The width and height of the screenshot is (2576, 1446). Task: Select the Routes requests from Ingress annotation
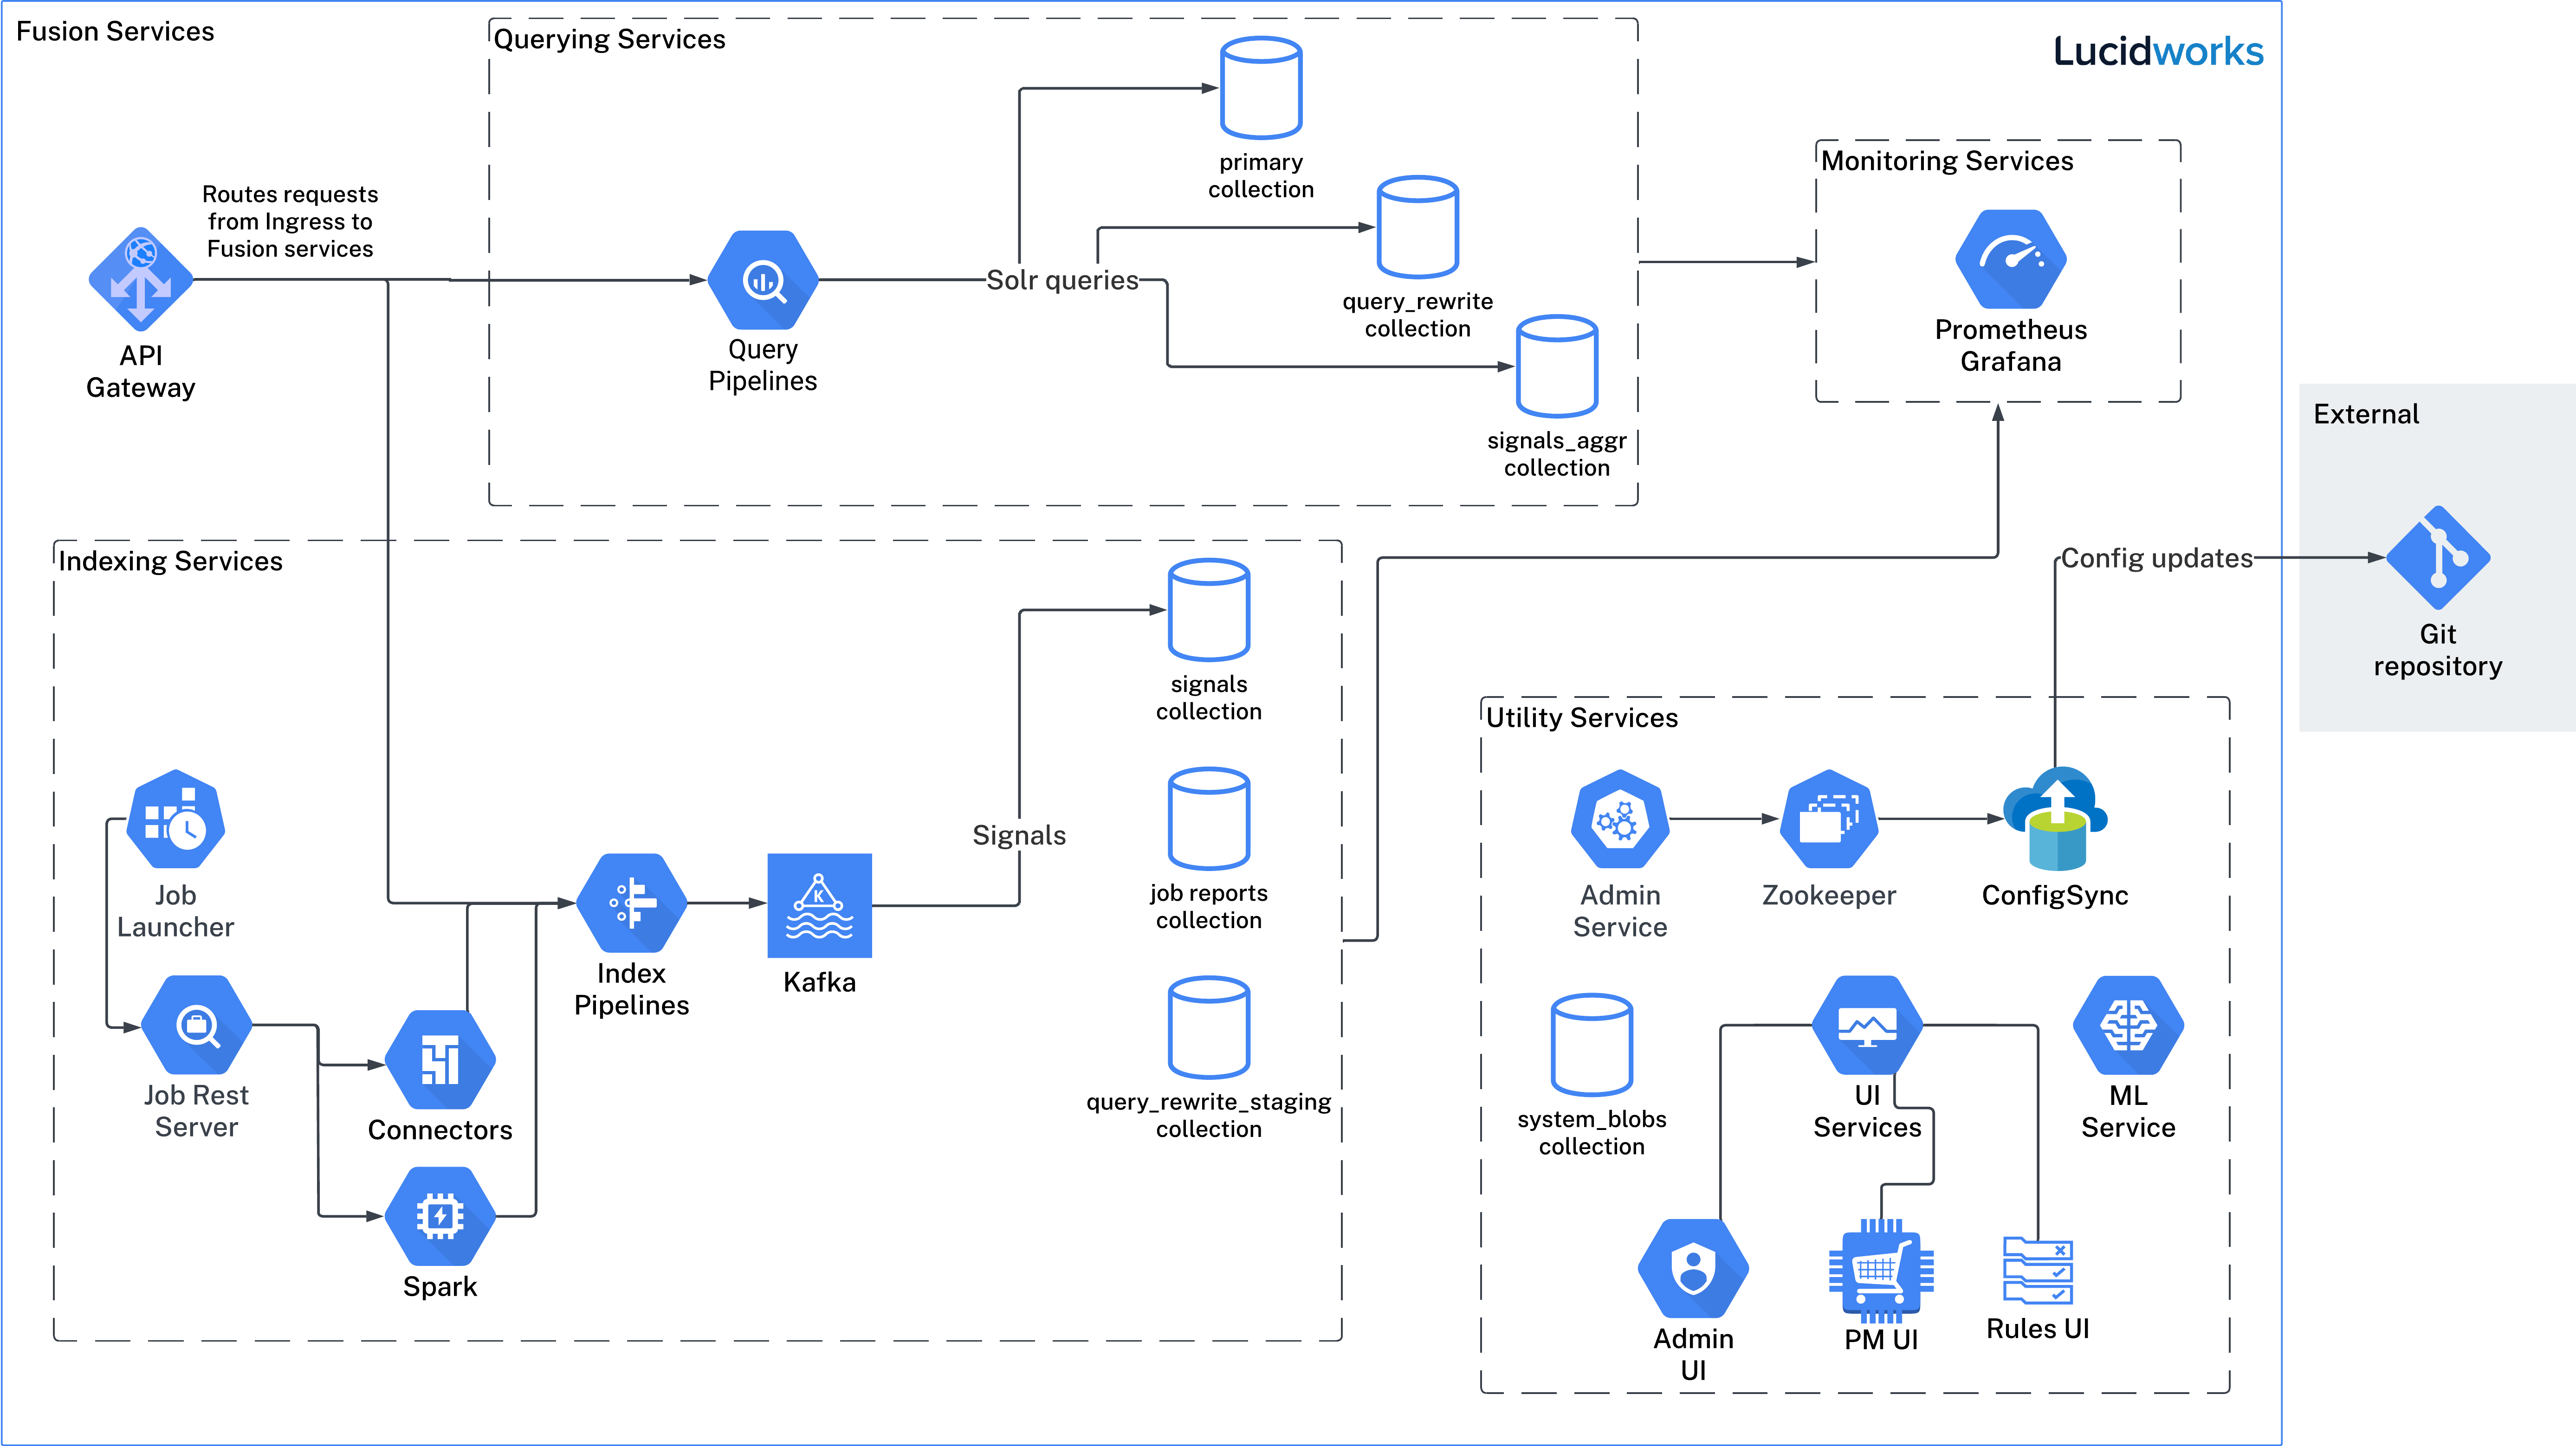290,221
